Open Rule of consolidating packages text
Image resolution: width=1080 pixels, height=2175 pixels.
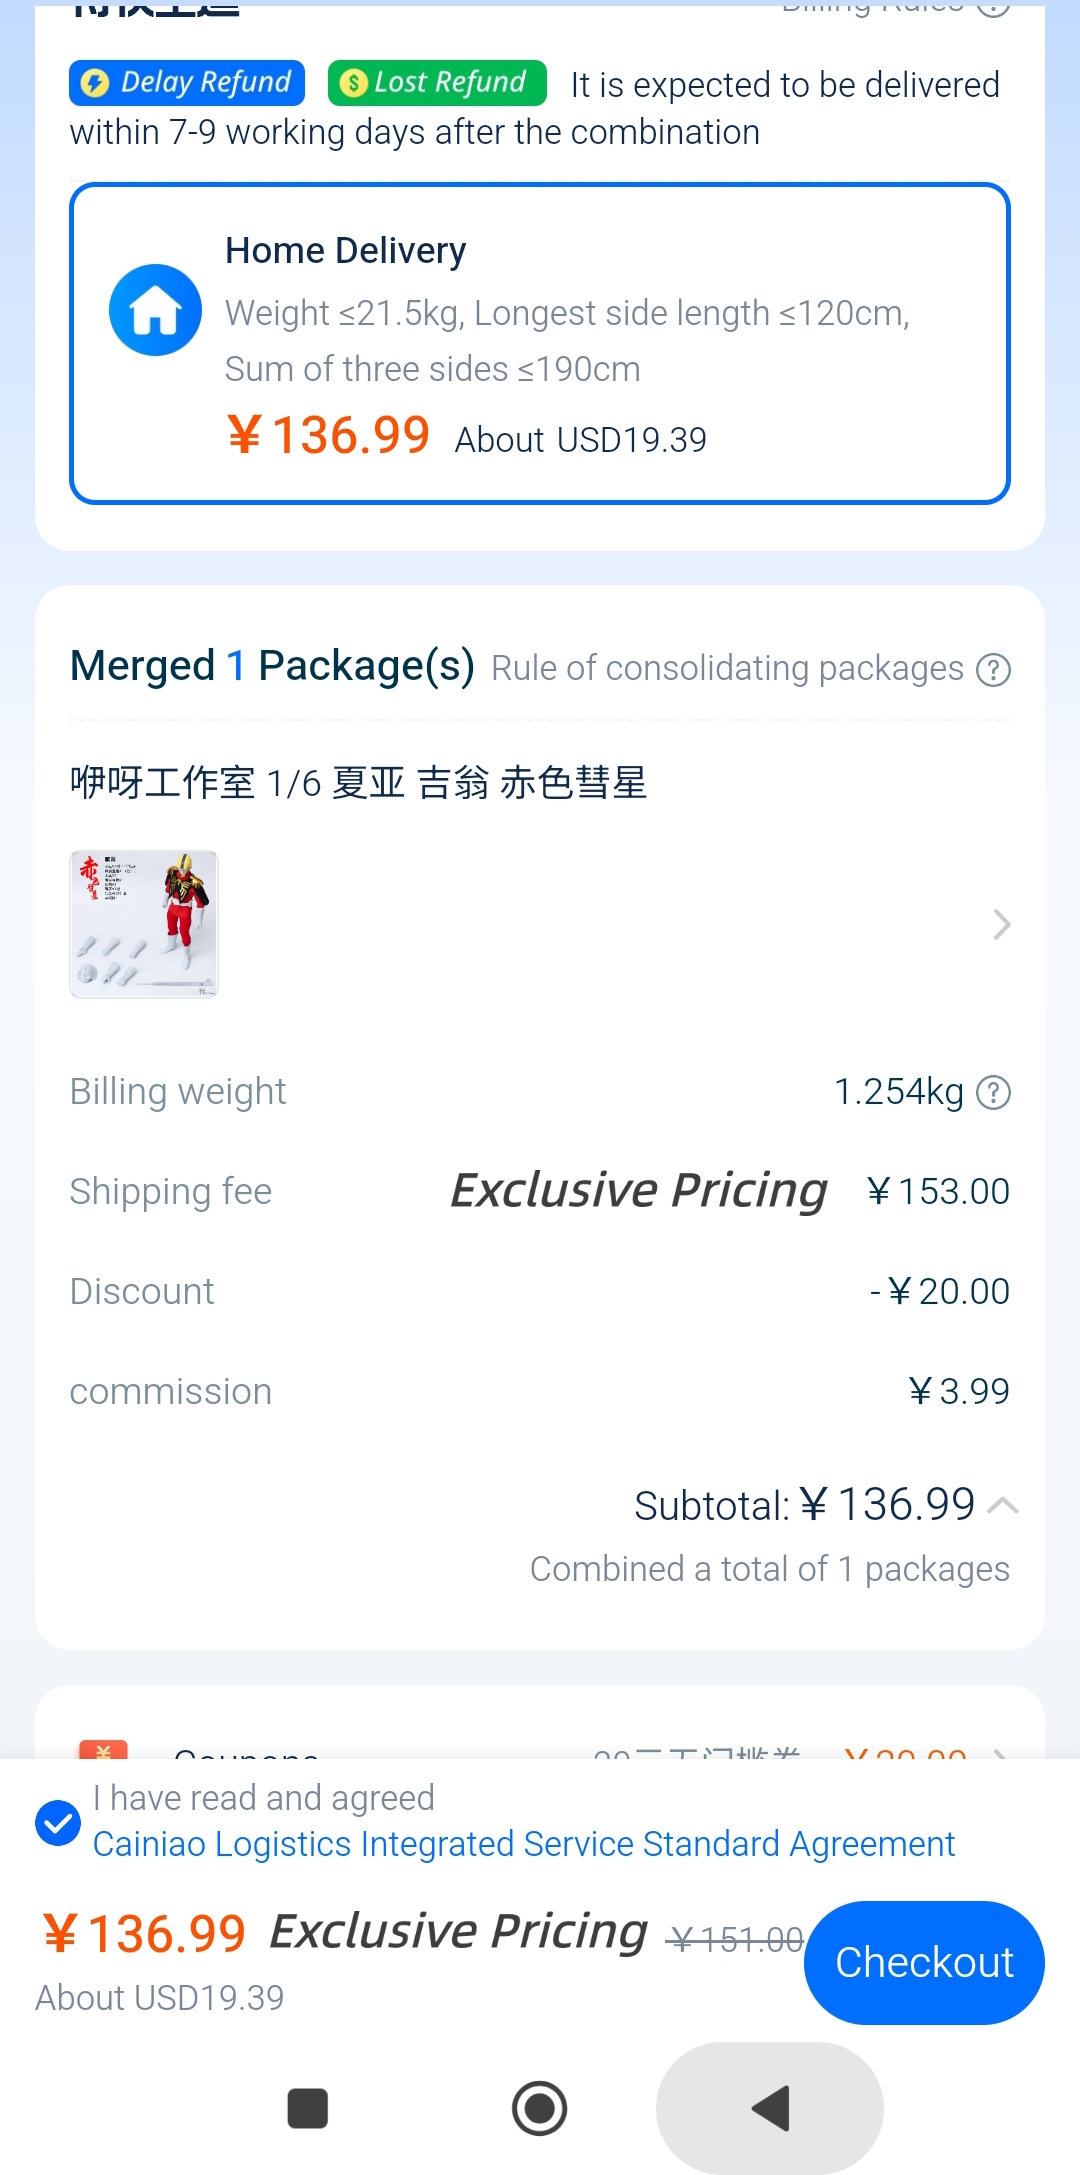tap(727, 668)
